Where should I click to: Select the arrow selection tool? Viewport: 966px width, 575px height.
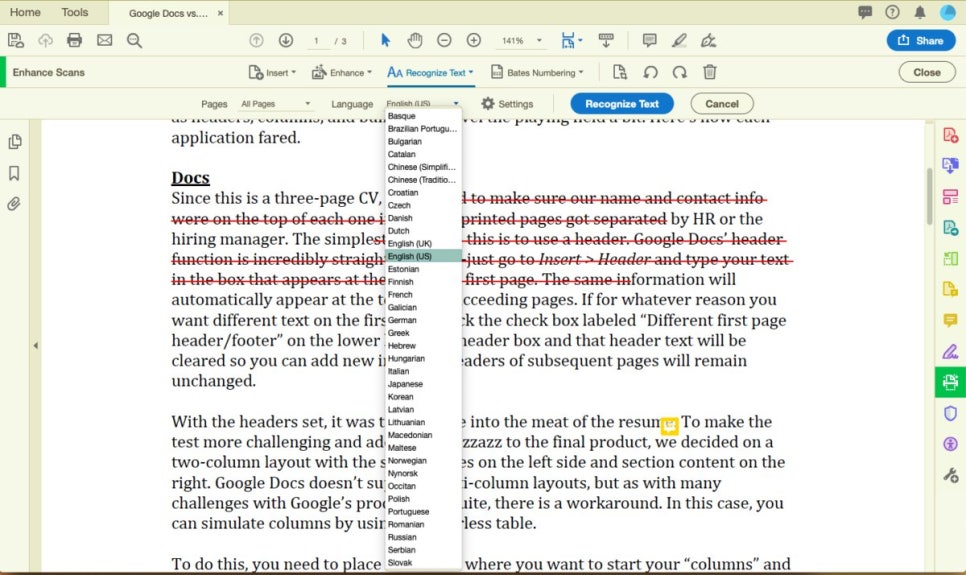coord(386,41)
